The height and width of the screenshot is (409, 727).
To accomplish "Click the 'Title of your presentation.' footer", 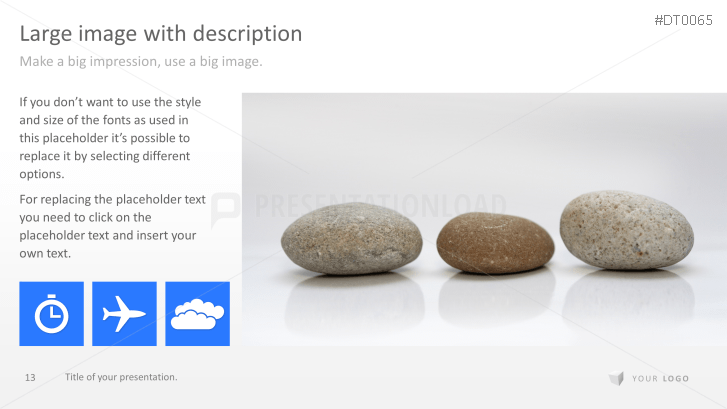I will click(121, 377).
